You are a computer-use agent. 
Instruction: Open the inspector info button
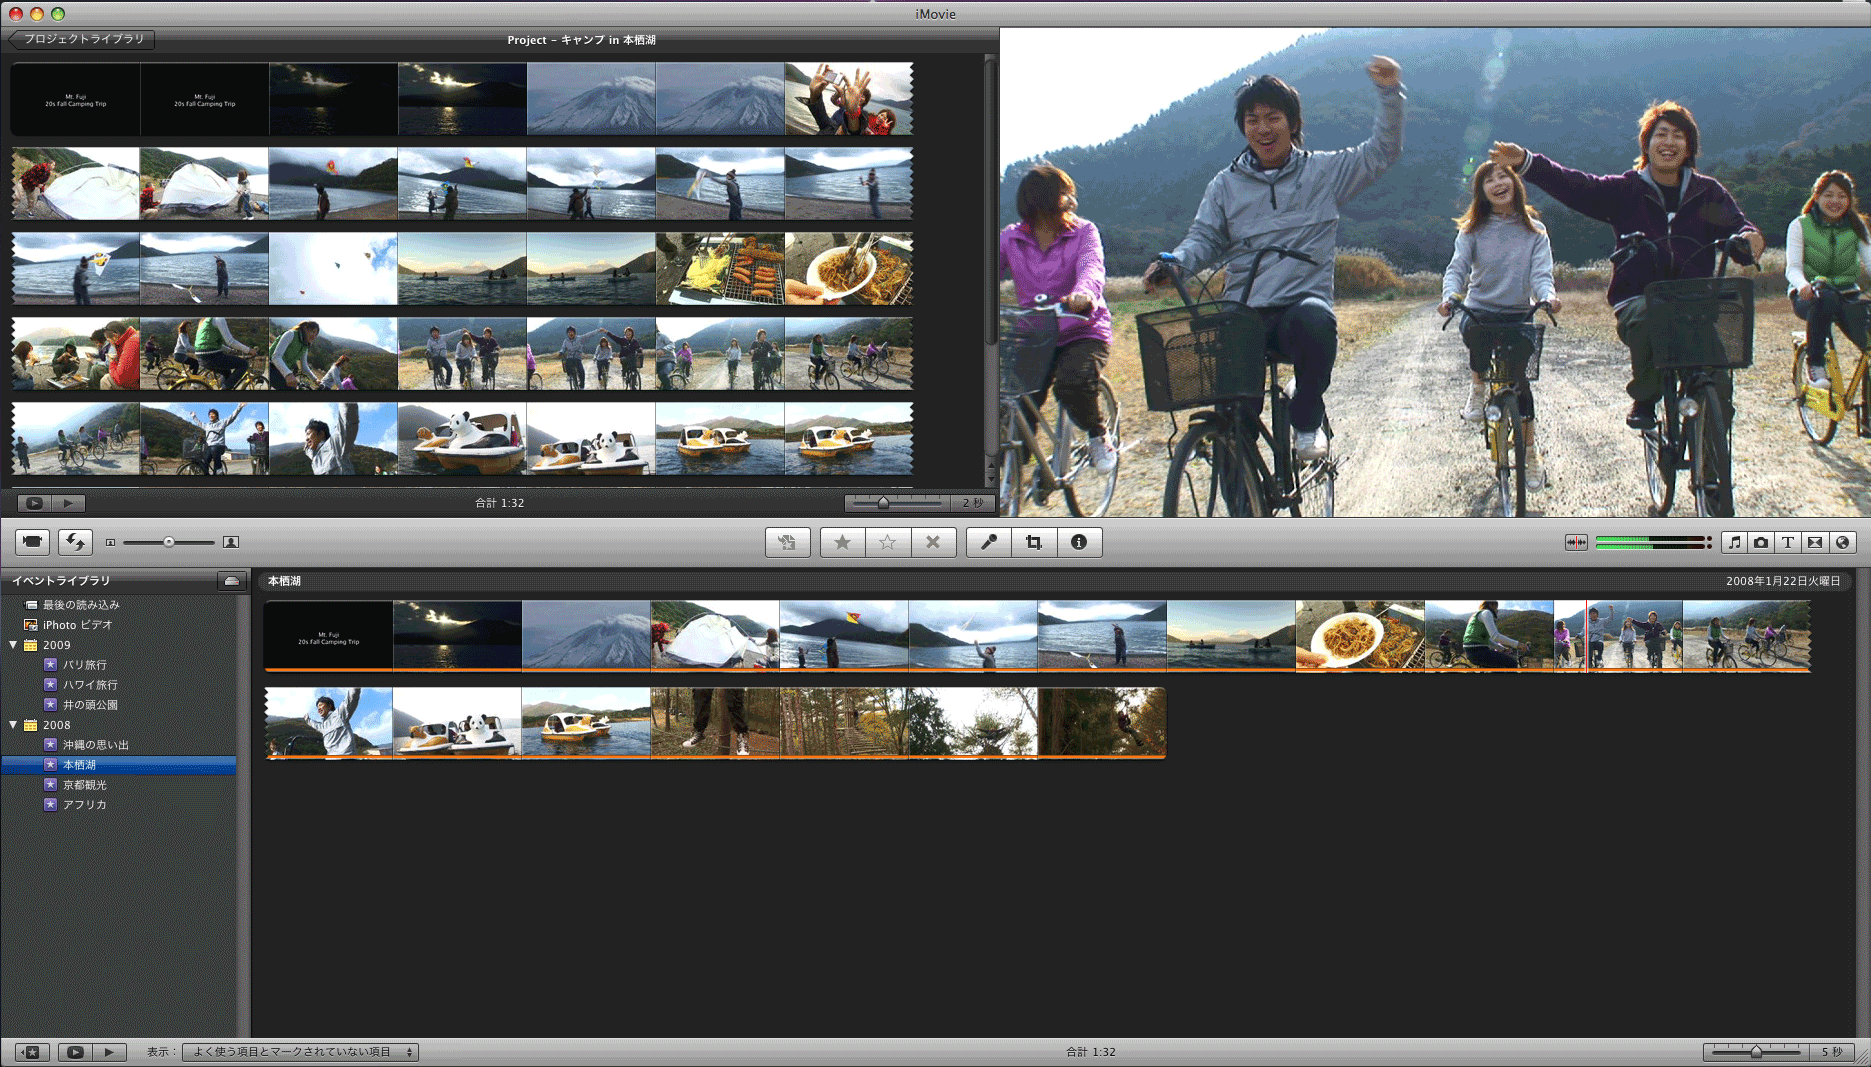click(1078, 542)
